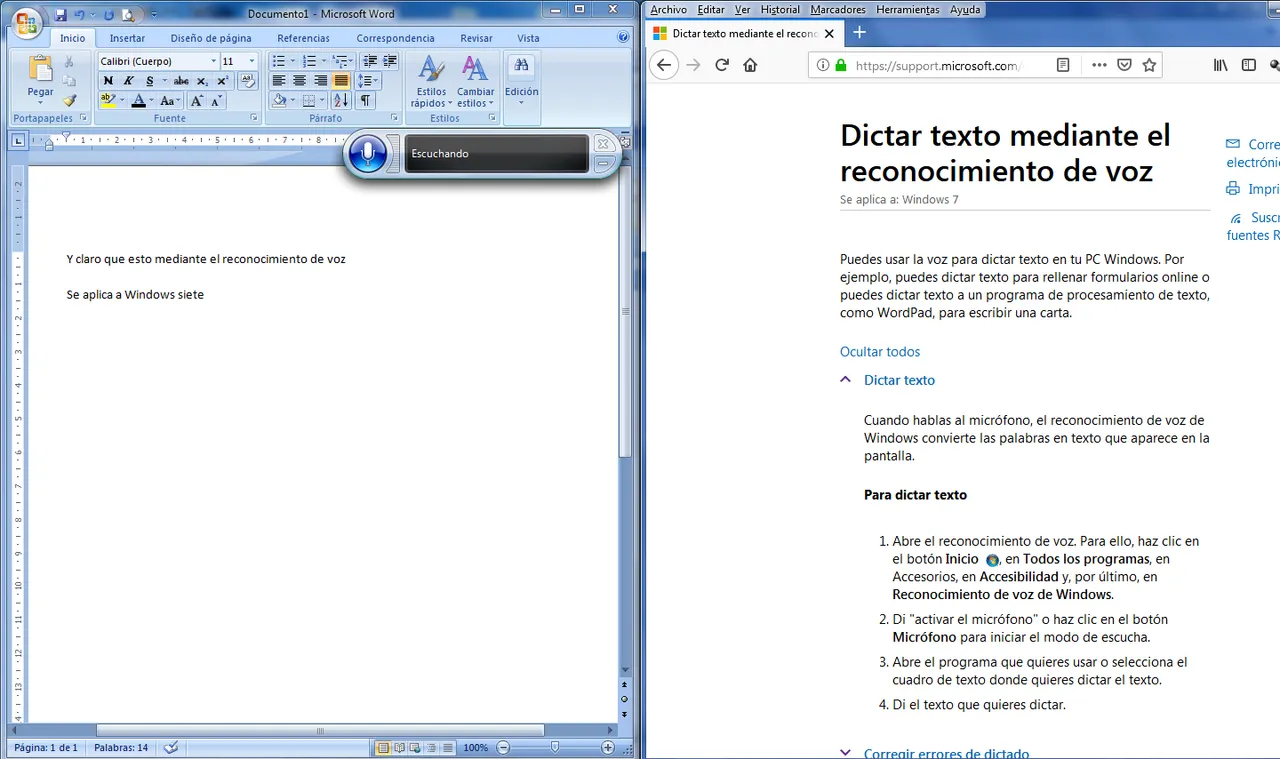Click the Bullets list icon
This screenshot has height=759, width=1280.
(x=279, y=61)
